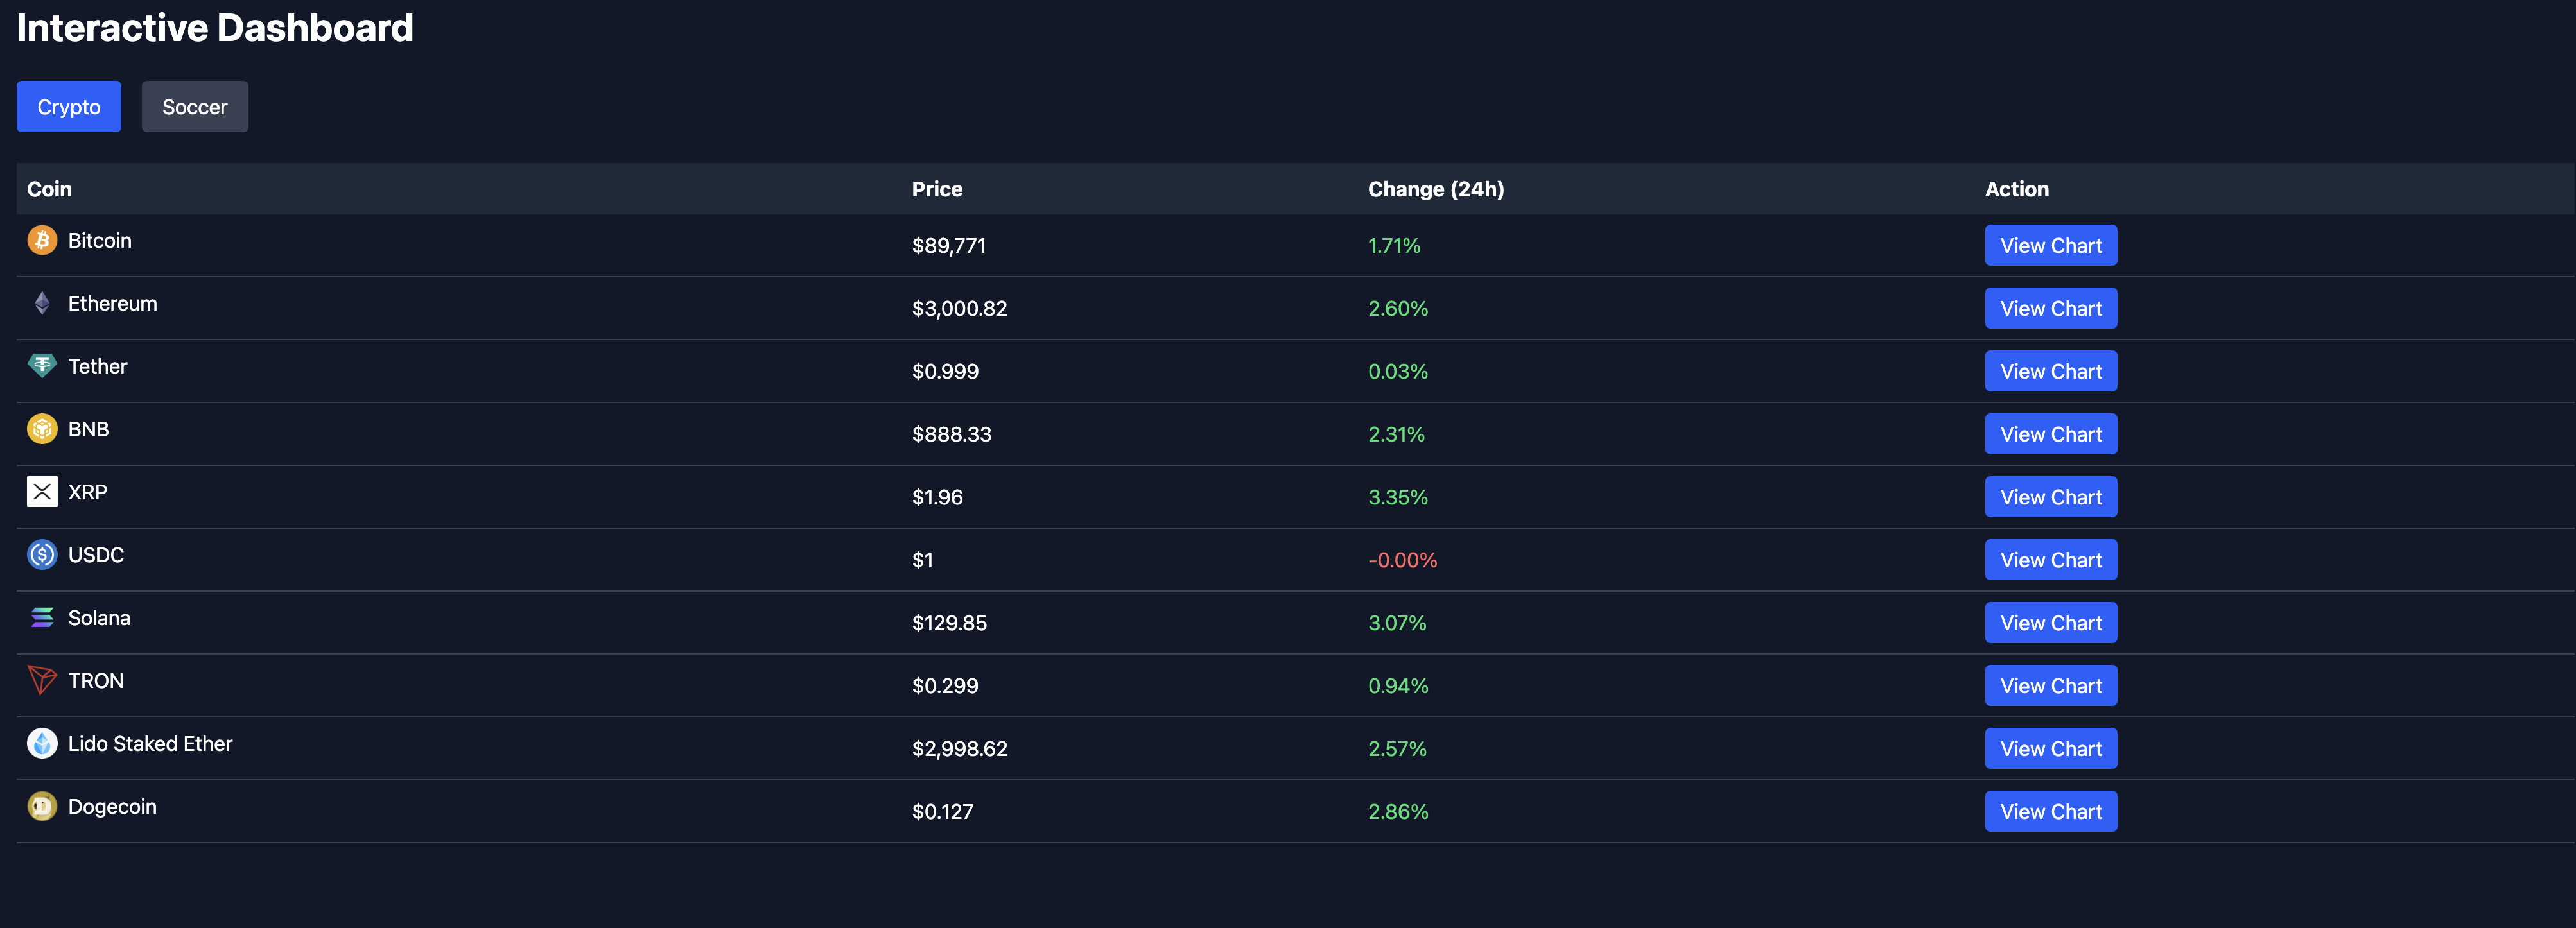Click the $2,998.62 price
The width and height of the screenshot is (2576, 928).
pyautogui.click(x=960, y=750)
